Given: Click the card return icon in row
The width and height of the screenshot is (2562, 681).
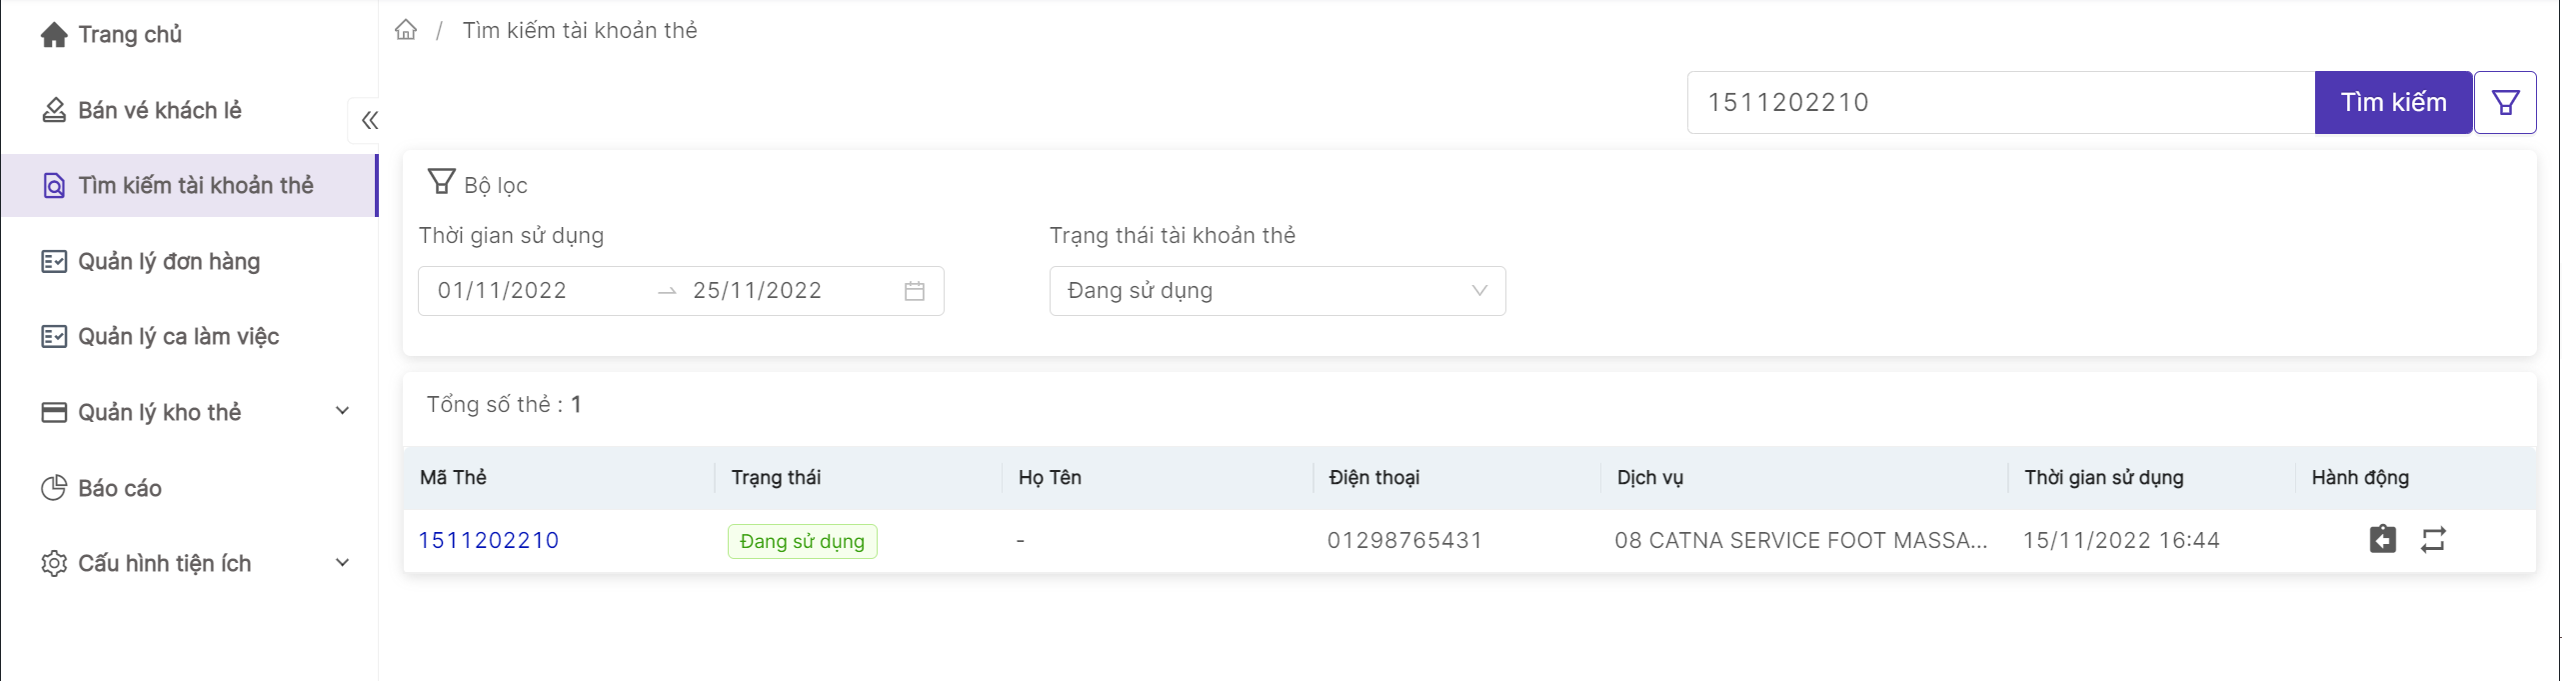Looking at the screenshot, I should click(2383, 540).
